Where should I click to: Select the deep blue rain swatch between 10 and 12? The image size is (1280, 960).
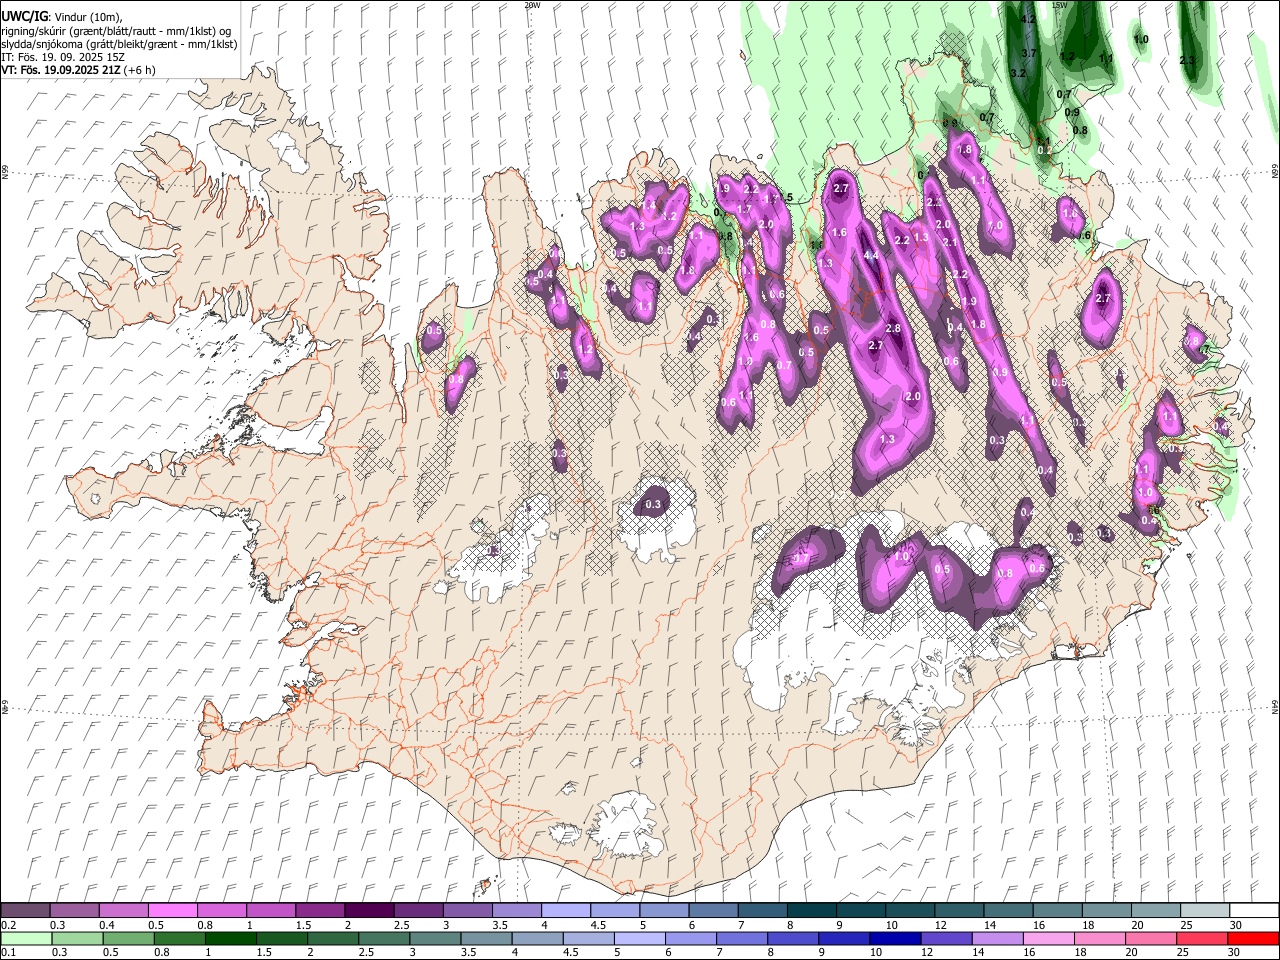click(x=896, y=938)
